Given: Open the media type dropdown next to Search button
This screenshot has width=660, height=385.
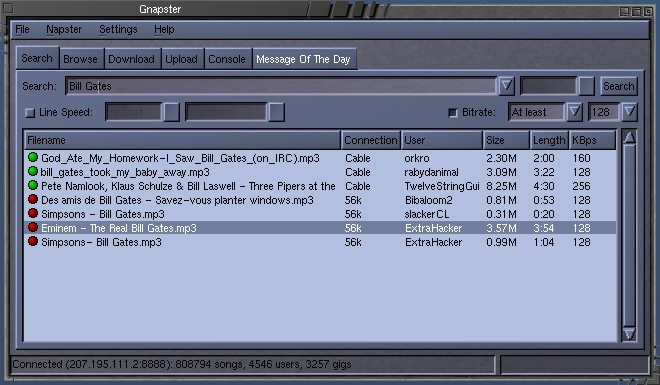Looking at the screenshot, I should click(x=586, y=86).
